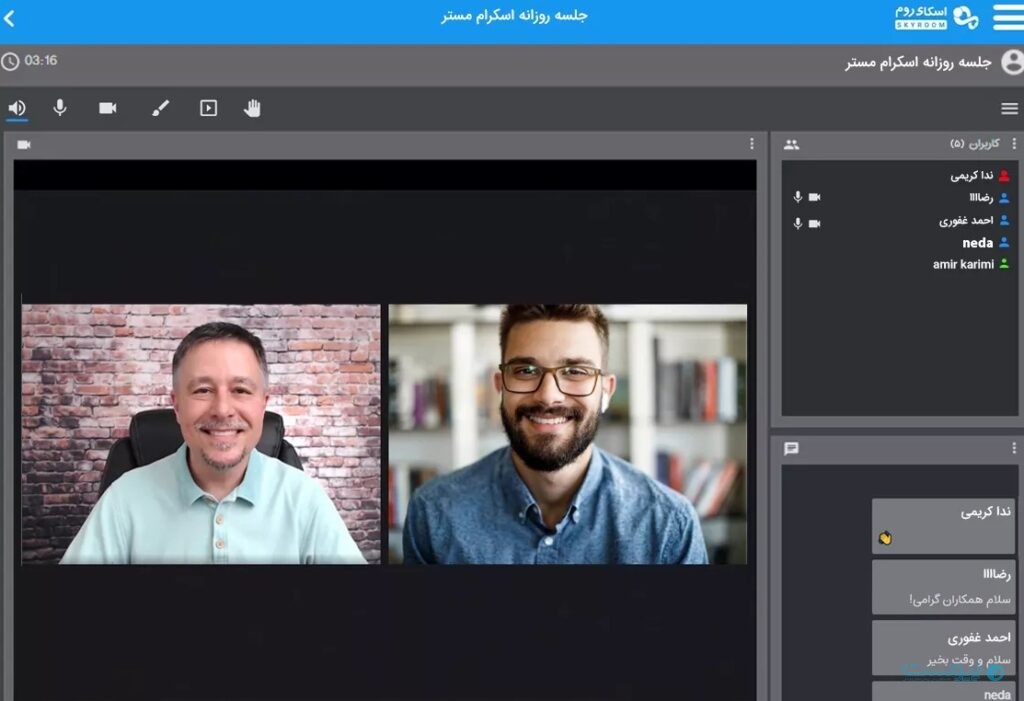The height and width of the screenshot is (701, 1024).
Task: Open the main hamburger menu at top right
Action: click(1007, 18)
